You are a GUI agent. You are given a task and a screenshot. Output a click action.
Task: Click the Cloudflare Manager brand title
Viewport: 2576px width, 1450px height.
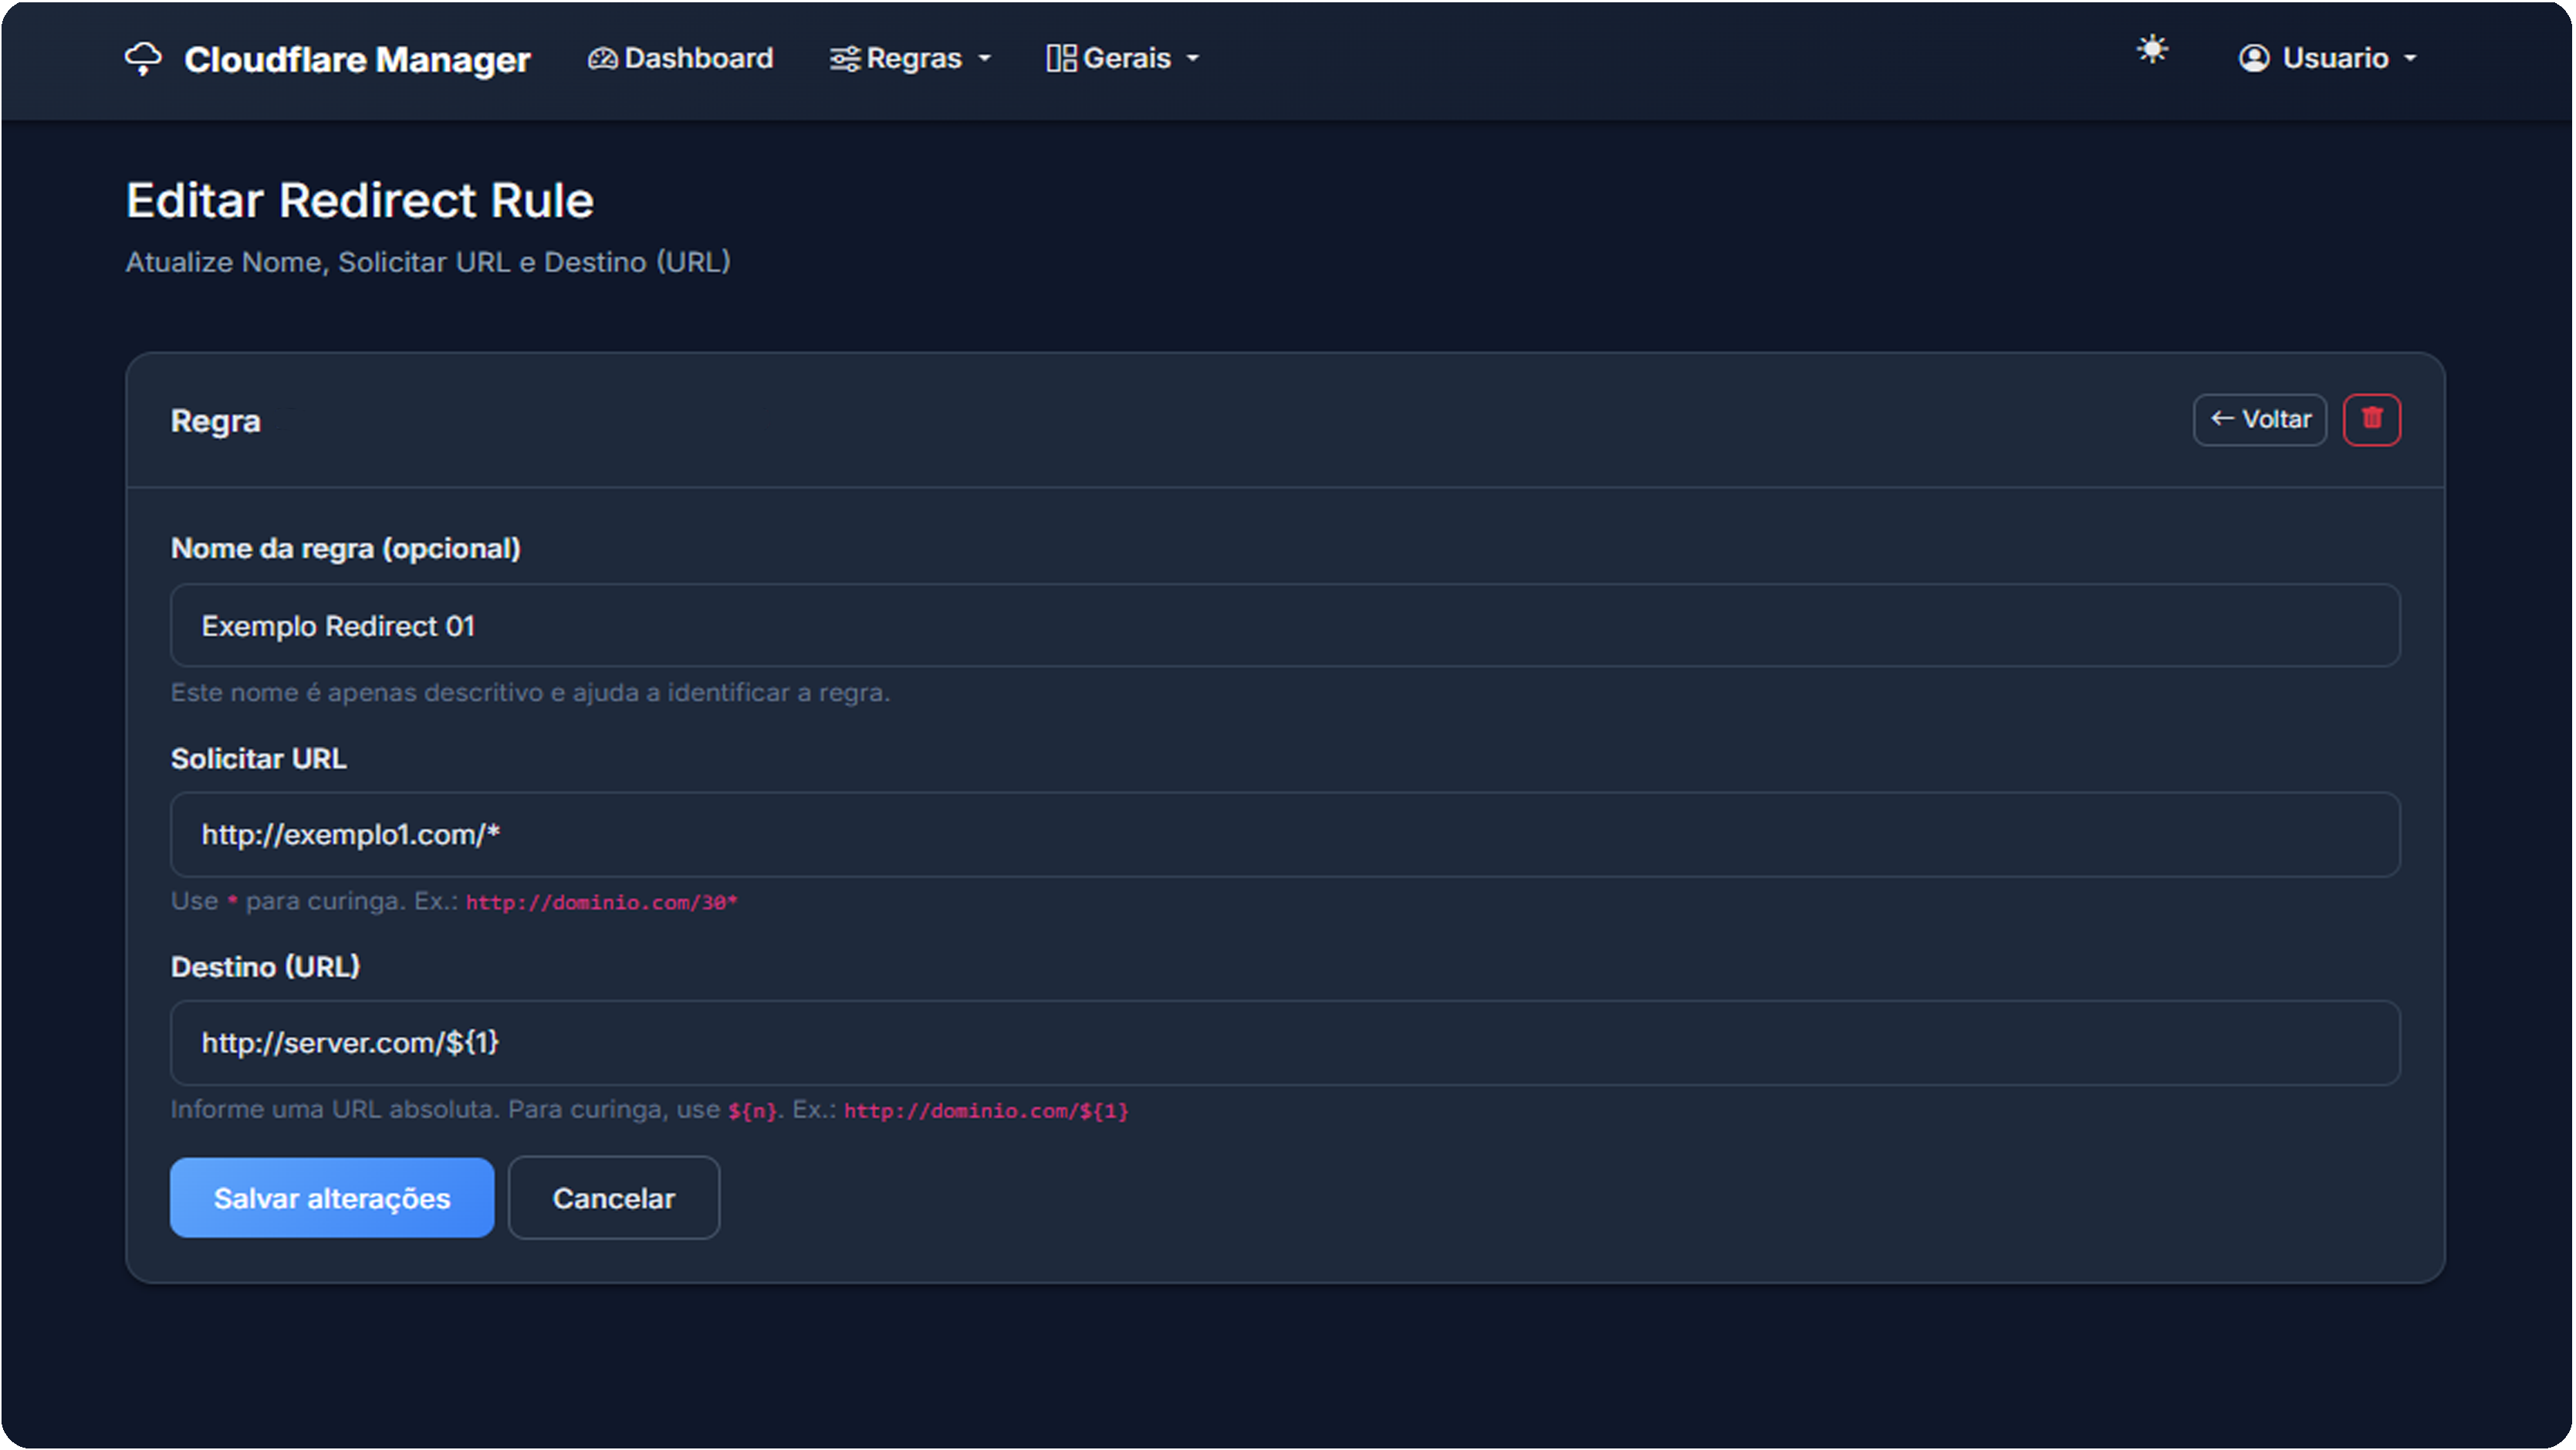coord(357,60)
